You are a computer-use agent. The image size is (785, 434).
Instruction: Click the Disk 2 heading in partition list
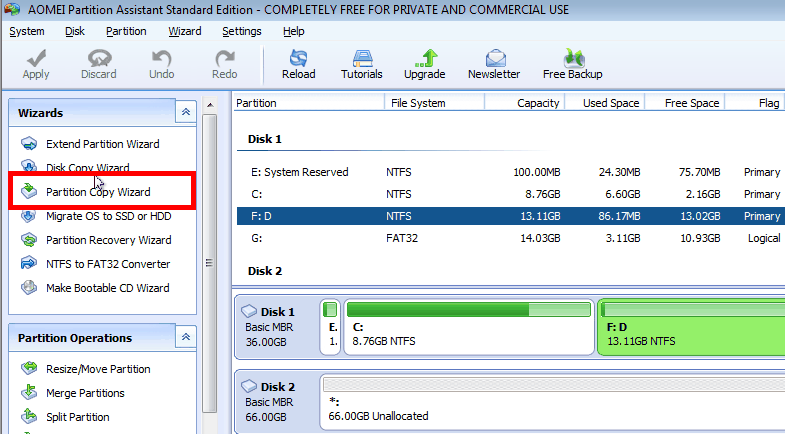[x=265, y=271]
